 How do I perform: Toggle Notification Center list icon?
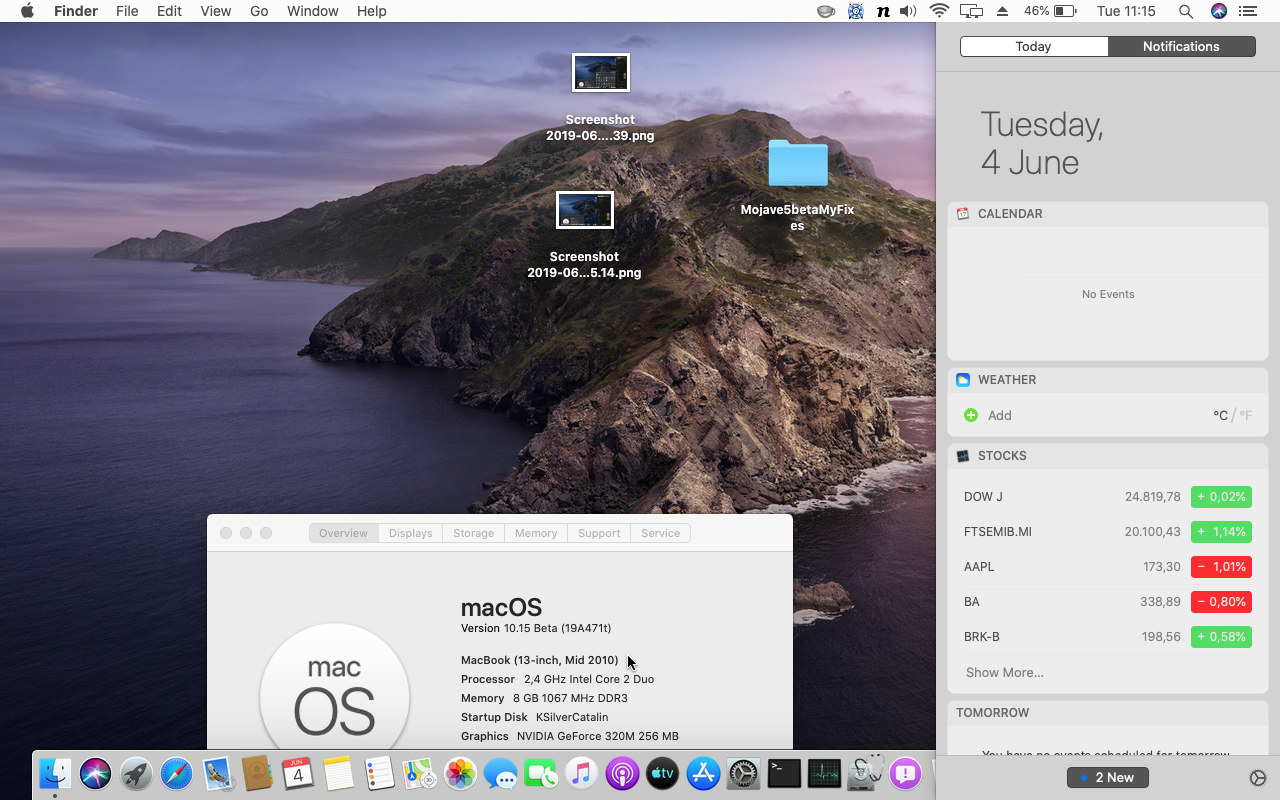pyautogui.click(x=1247, y=11)
